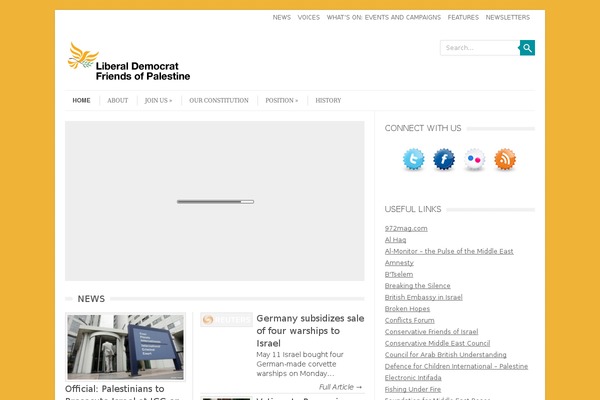Click the slideshow loading progress bar
This screenshot has height=400, width=600.
(215, 202)
